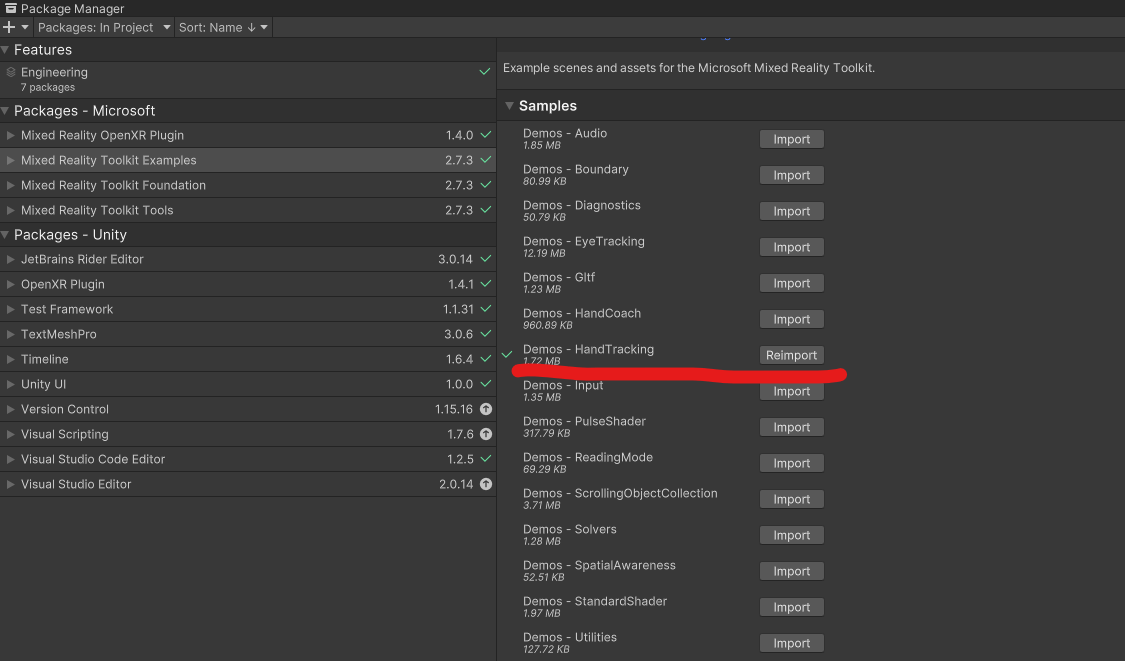Click installed checkmark for Unity UI

coord(486,384)
